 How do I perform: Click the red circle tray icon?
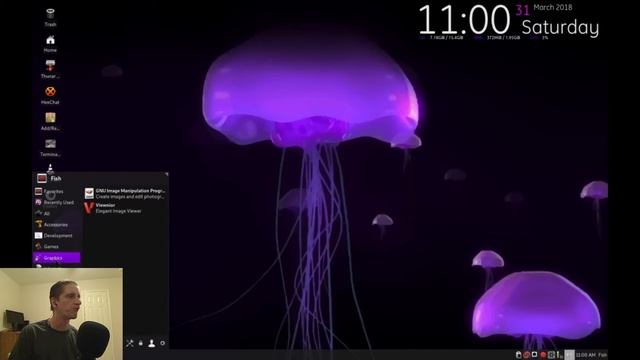tap(543, 355)
